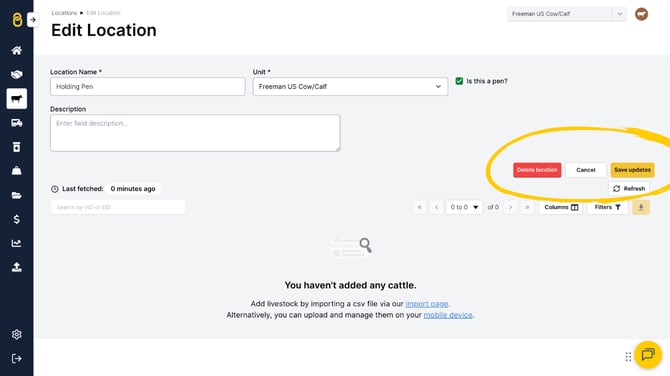Open the dollar finance icon
This screenshot has height=376, width=670.
pyautogui.click(x=17, y=219)
